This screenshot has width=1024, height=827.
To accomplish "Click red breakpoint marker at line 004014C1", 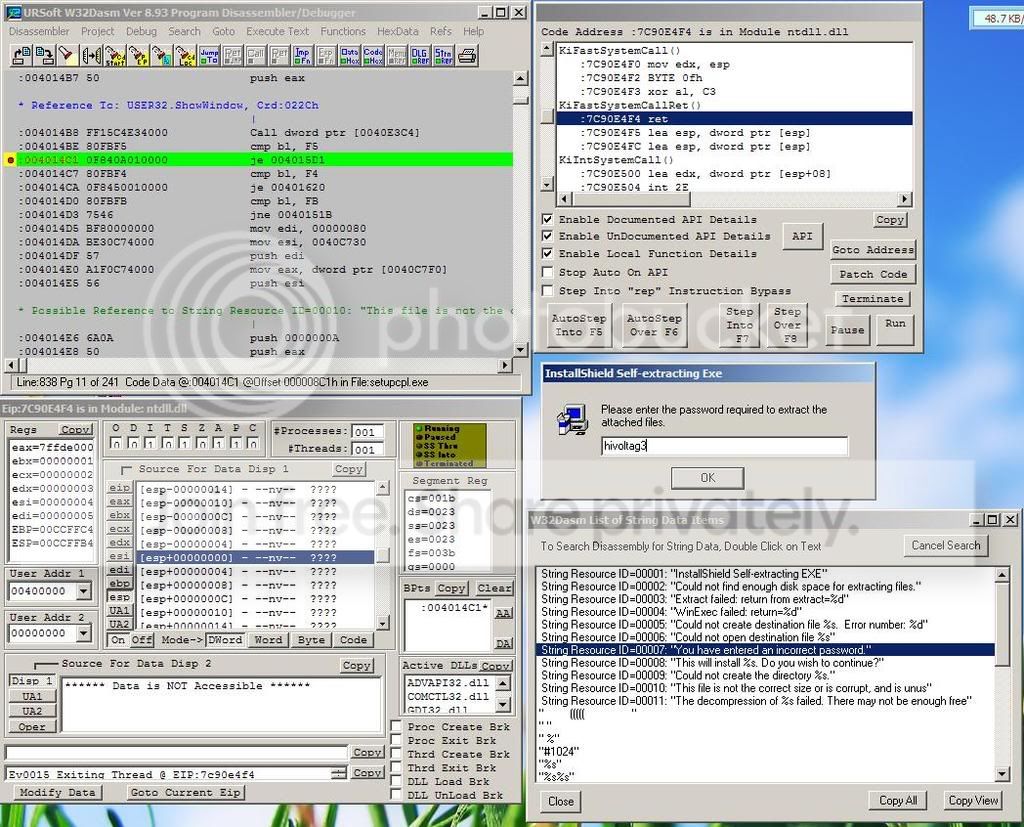I will click(10, 160).
